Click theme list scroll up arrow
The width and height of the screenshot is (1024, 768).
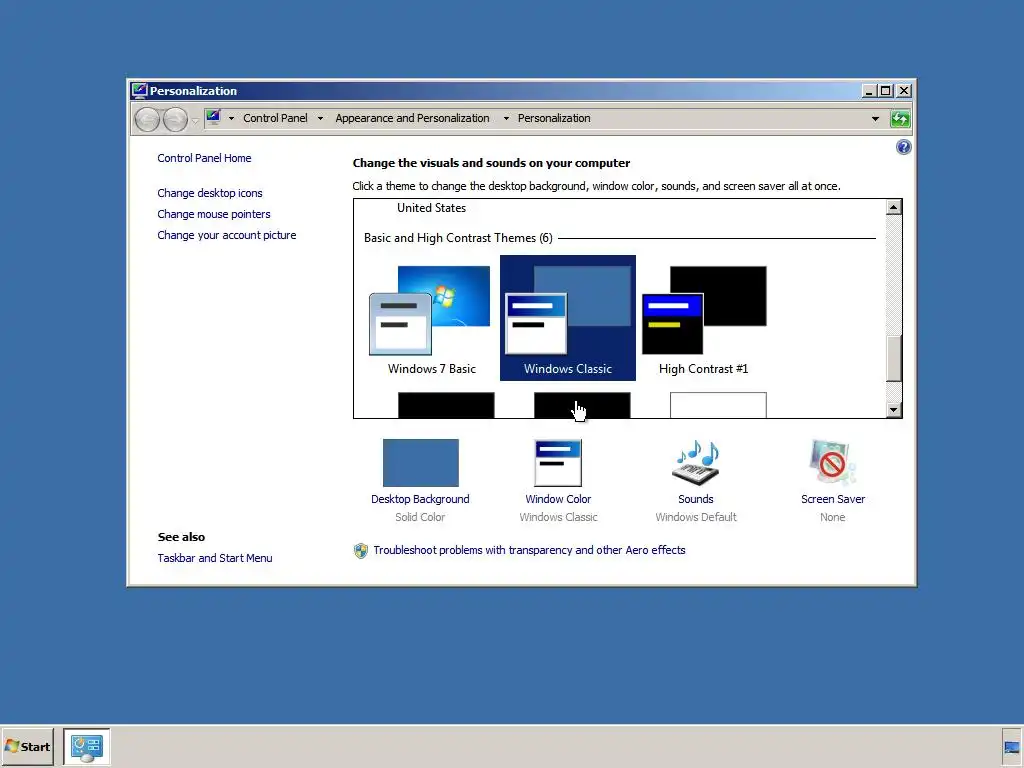[x=893, y=207]
